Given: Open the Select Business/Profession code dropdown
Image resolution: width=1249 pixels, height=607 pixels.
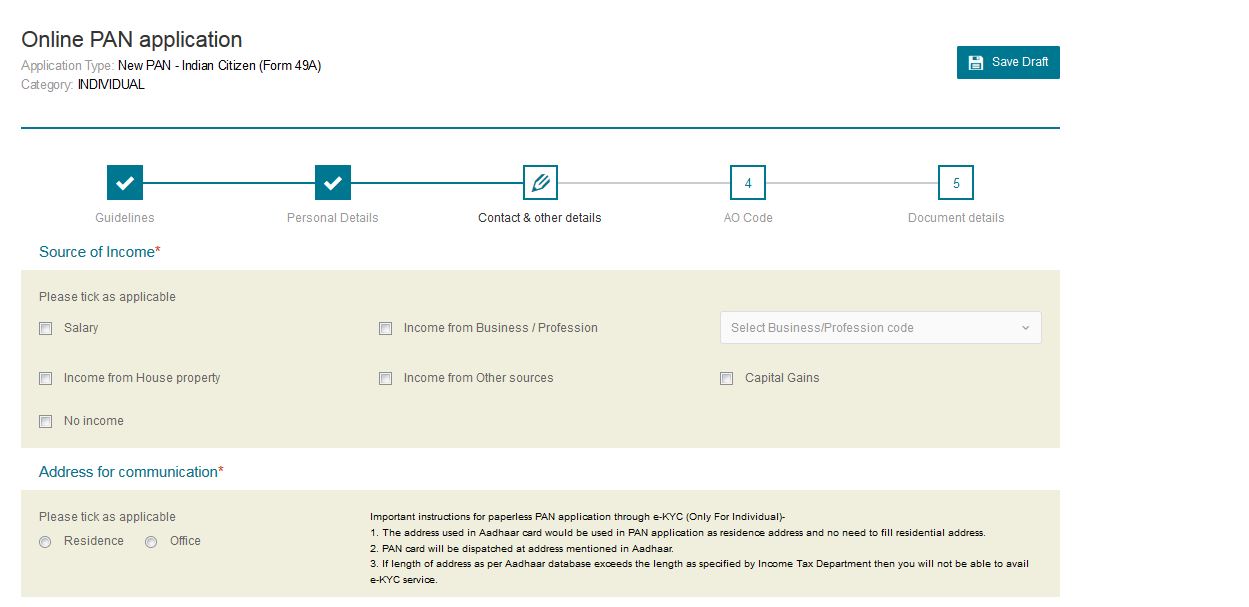Looking at the screenshot, I should 880,328.
